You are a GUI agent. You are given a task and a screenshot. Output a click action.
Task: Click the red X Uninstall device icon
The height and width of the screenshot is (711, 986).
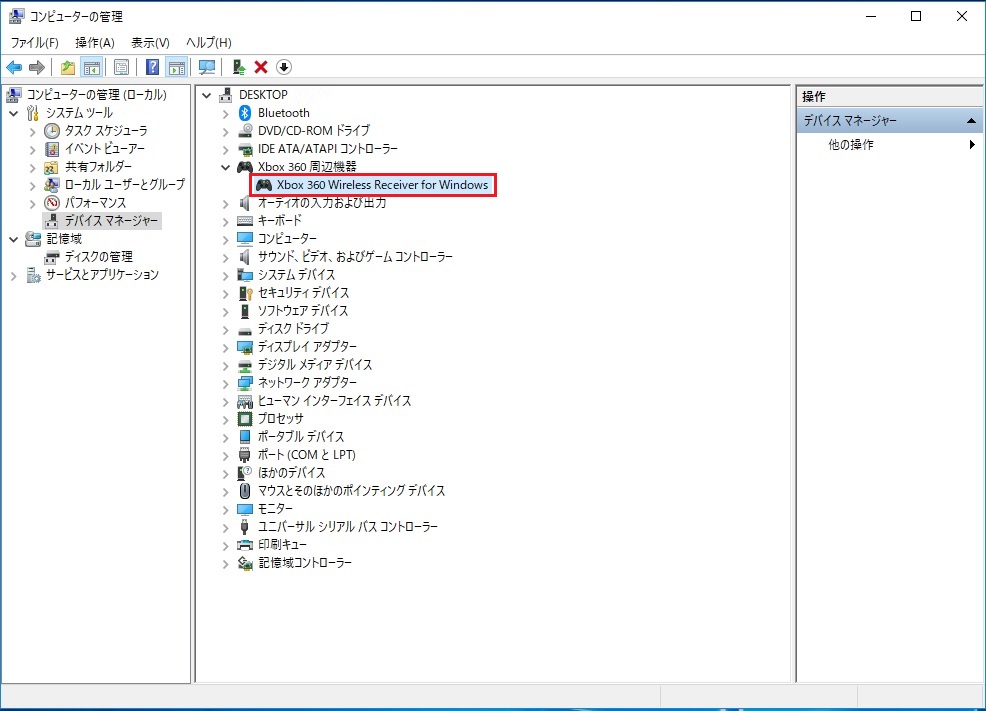click(261, 67)
